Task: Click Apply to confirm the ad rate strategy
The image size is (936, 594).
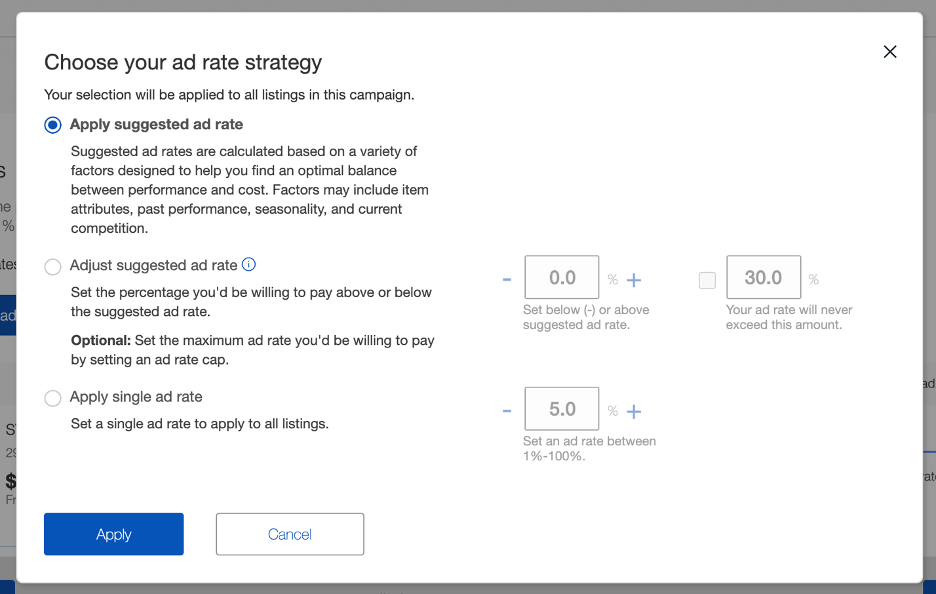Action: pyautogui.click(x=113, y=534)
